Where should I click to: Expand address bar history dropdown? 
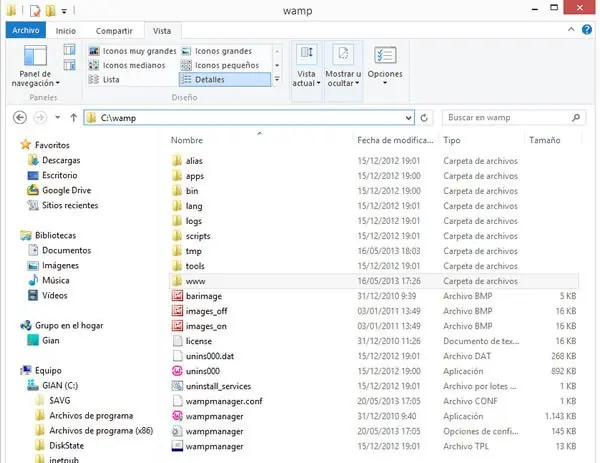coord(409,118)
